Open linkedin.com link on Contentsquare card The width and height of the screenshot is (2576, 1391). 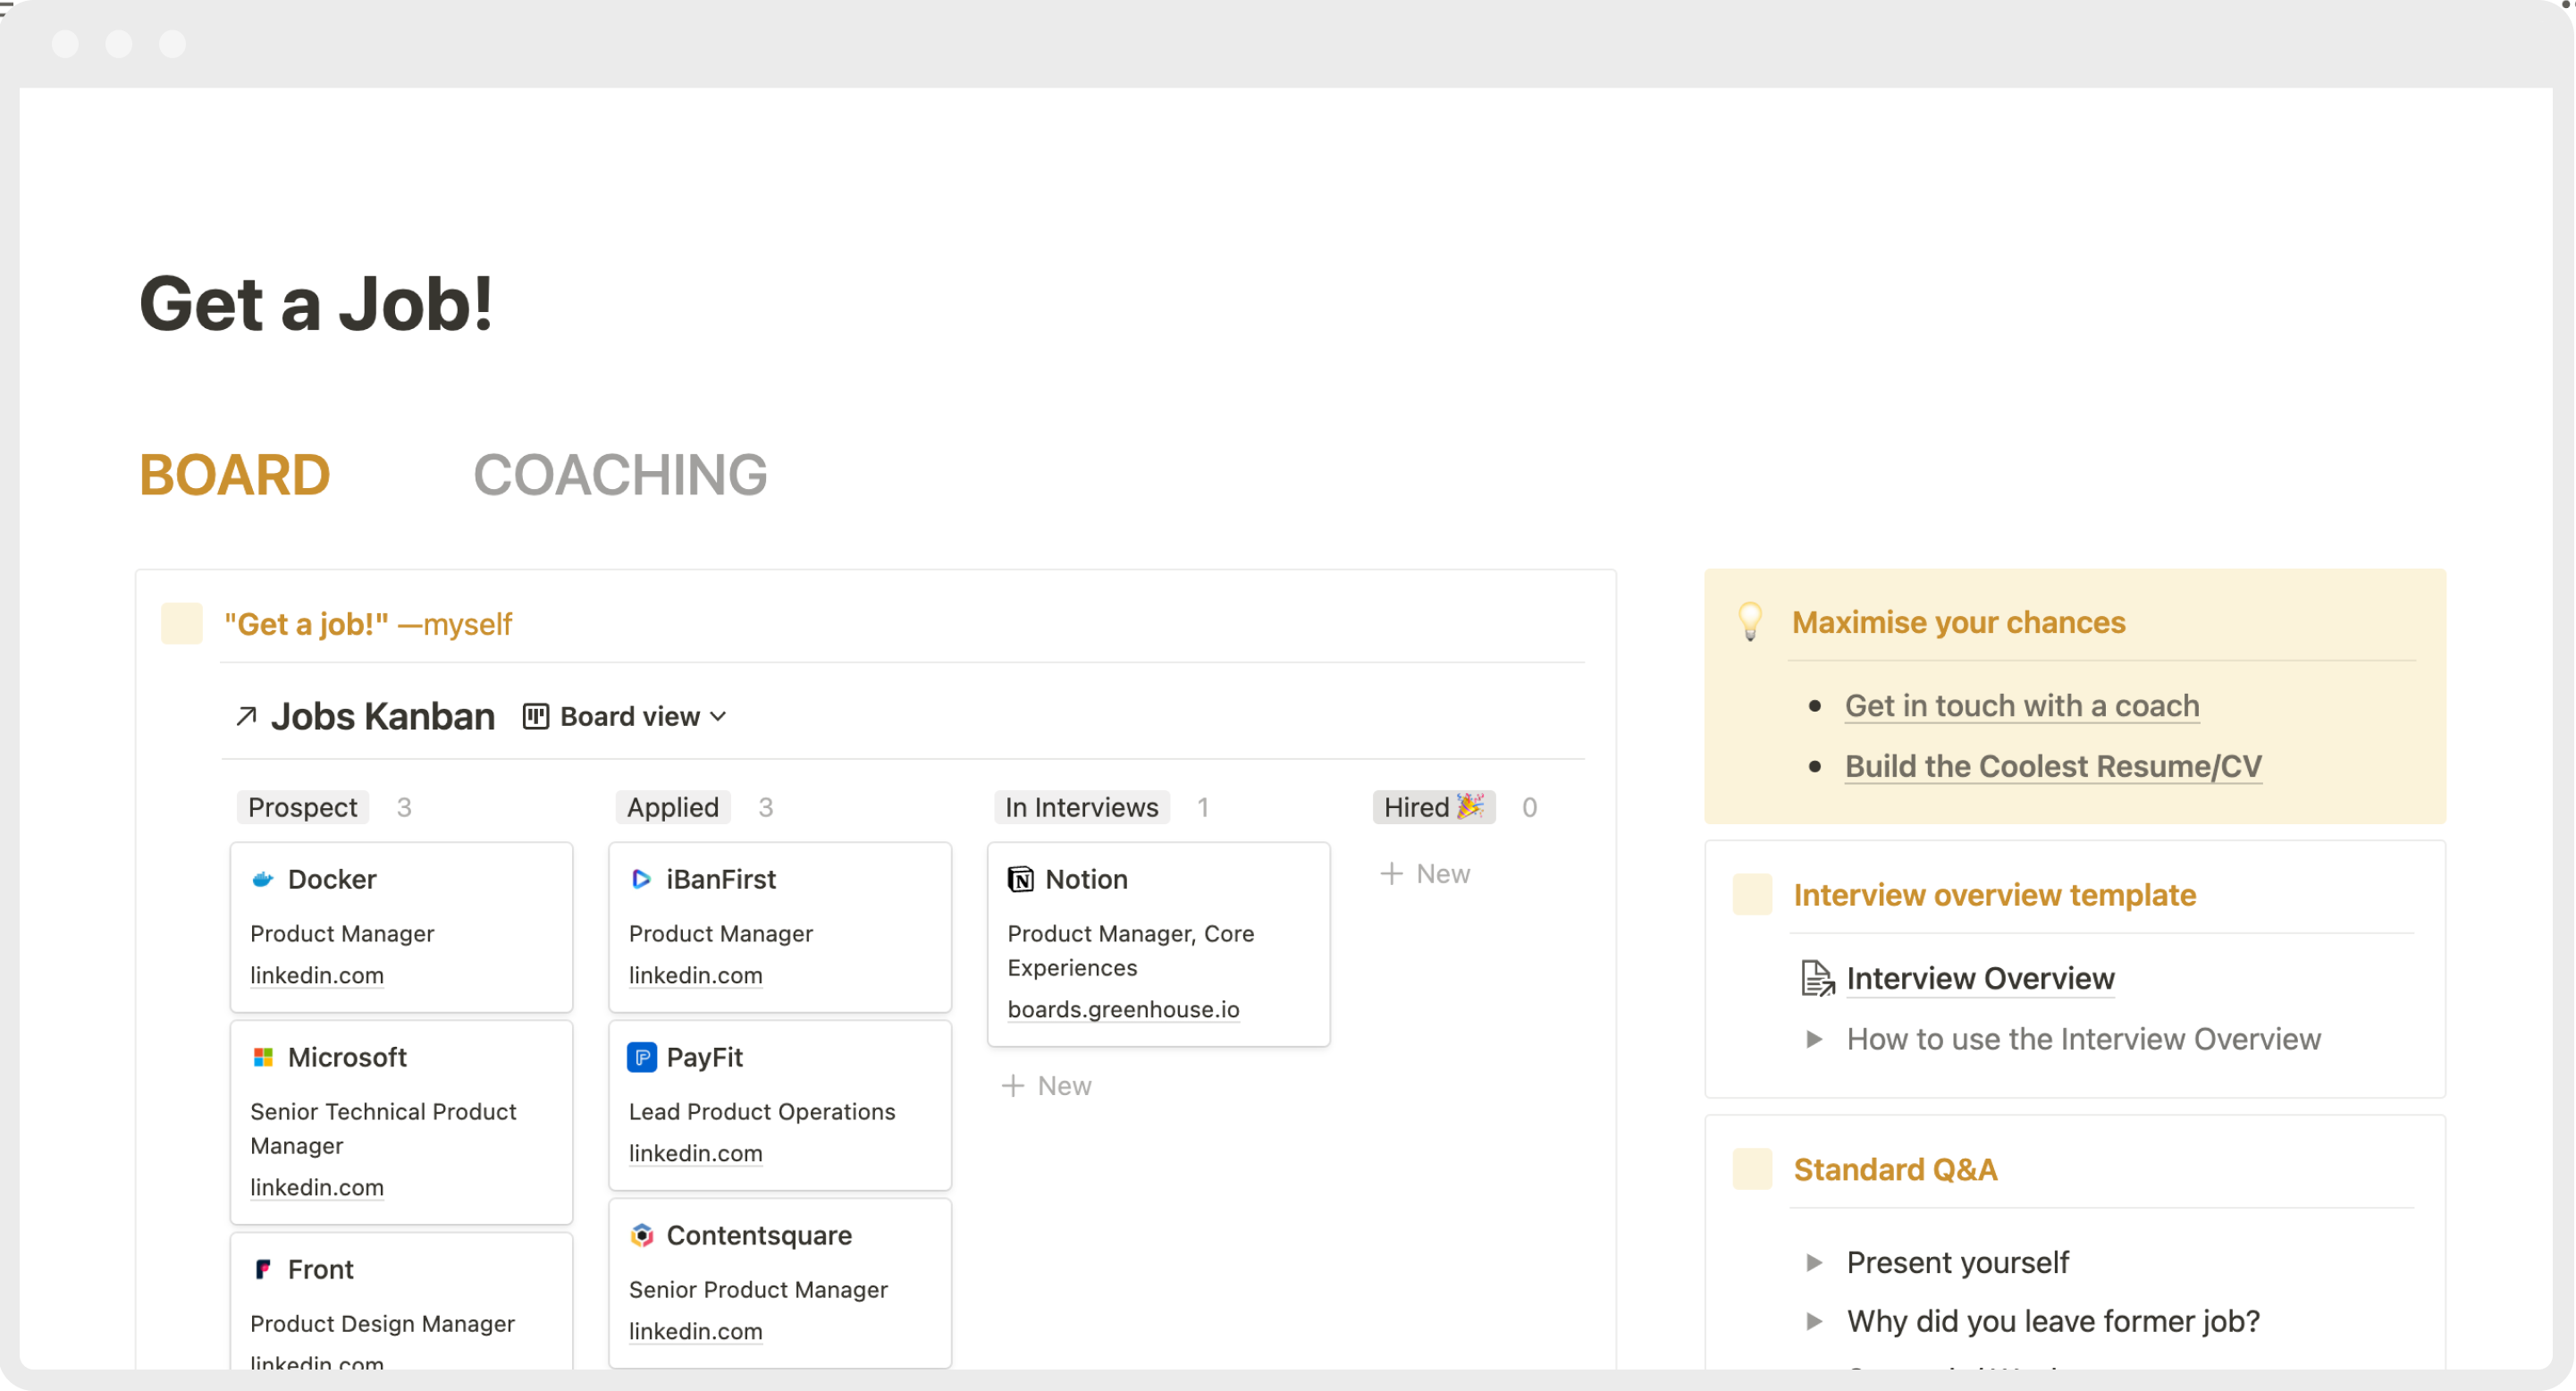[695, 1331]
